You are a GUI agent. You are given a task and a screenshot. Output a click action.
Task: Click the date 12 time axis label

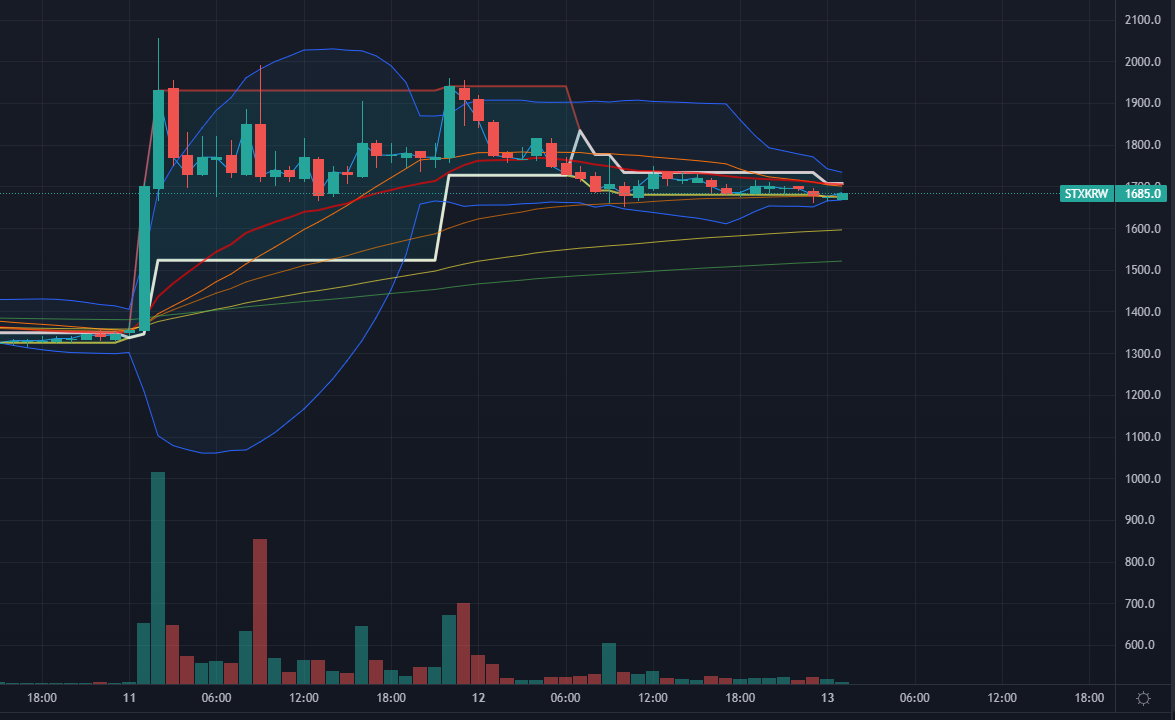(x=478, y=698)
